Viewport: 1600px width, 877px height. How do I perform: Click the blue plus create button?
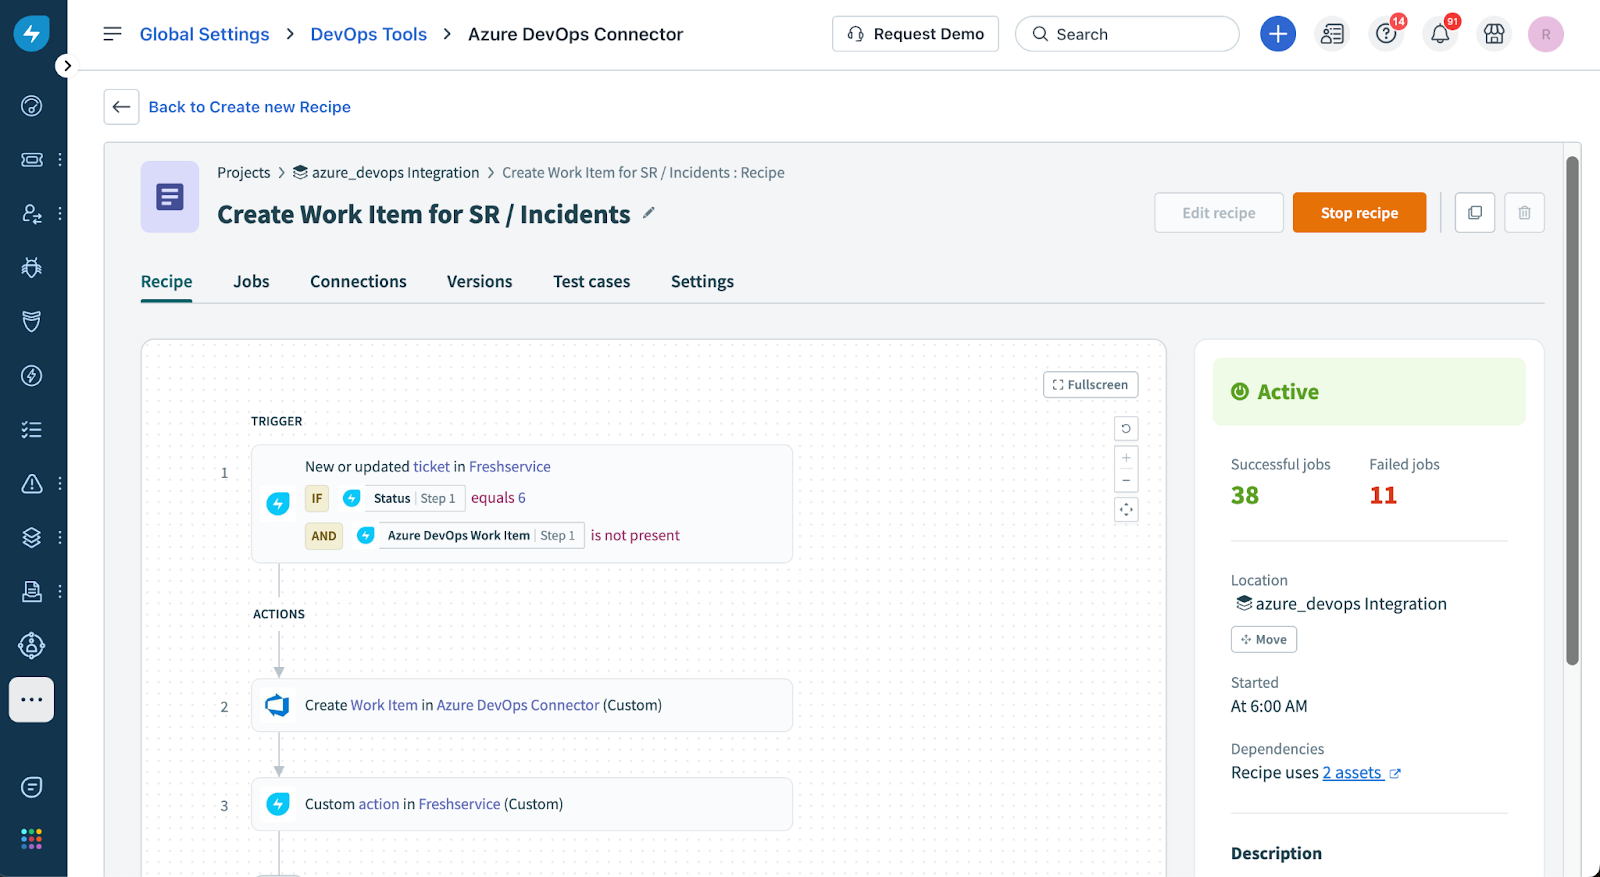coord(1278,34)
